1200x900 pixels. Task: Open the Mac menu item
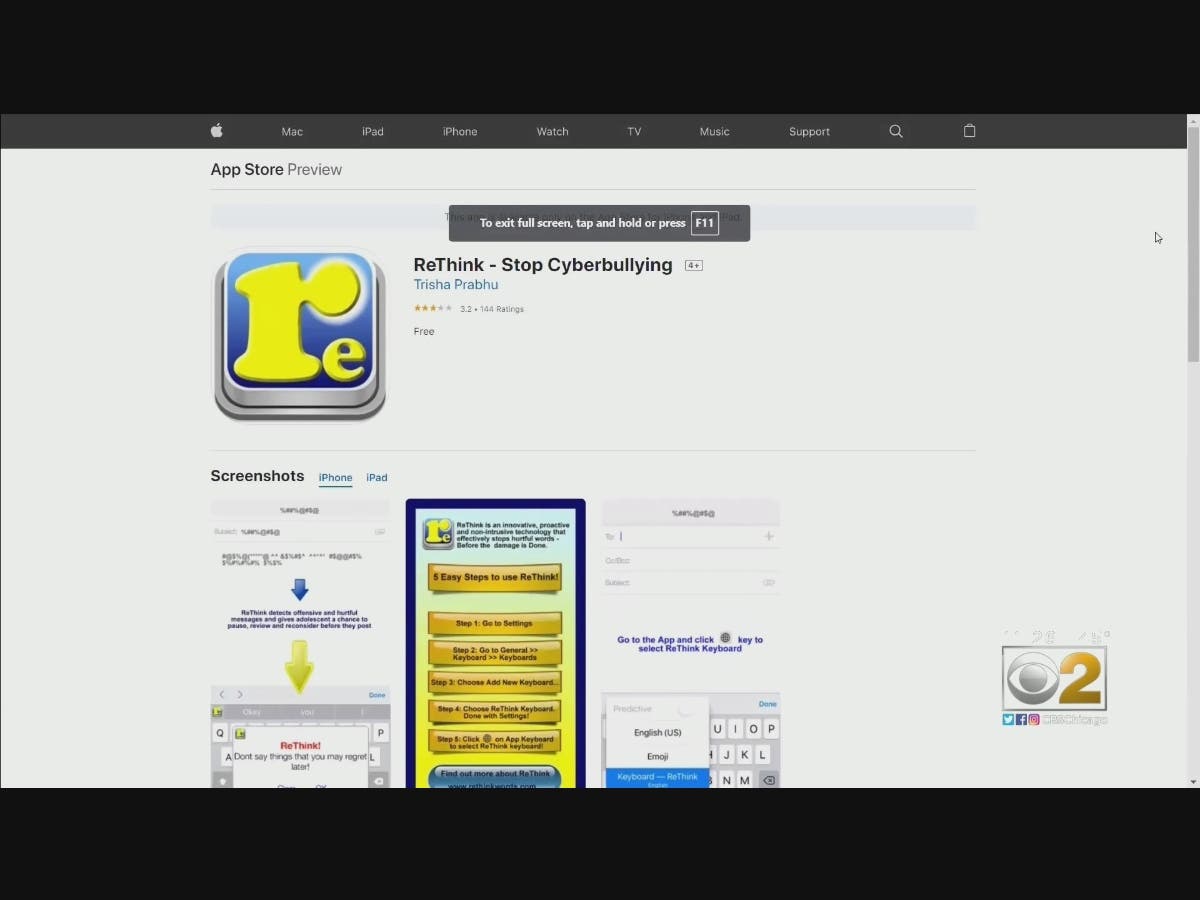point(292,132)
